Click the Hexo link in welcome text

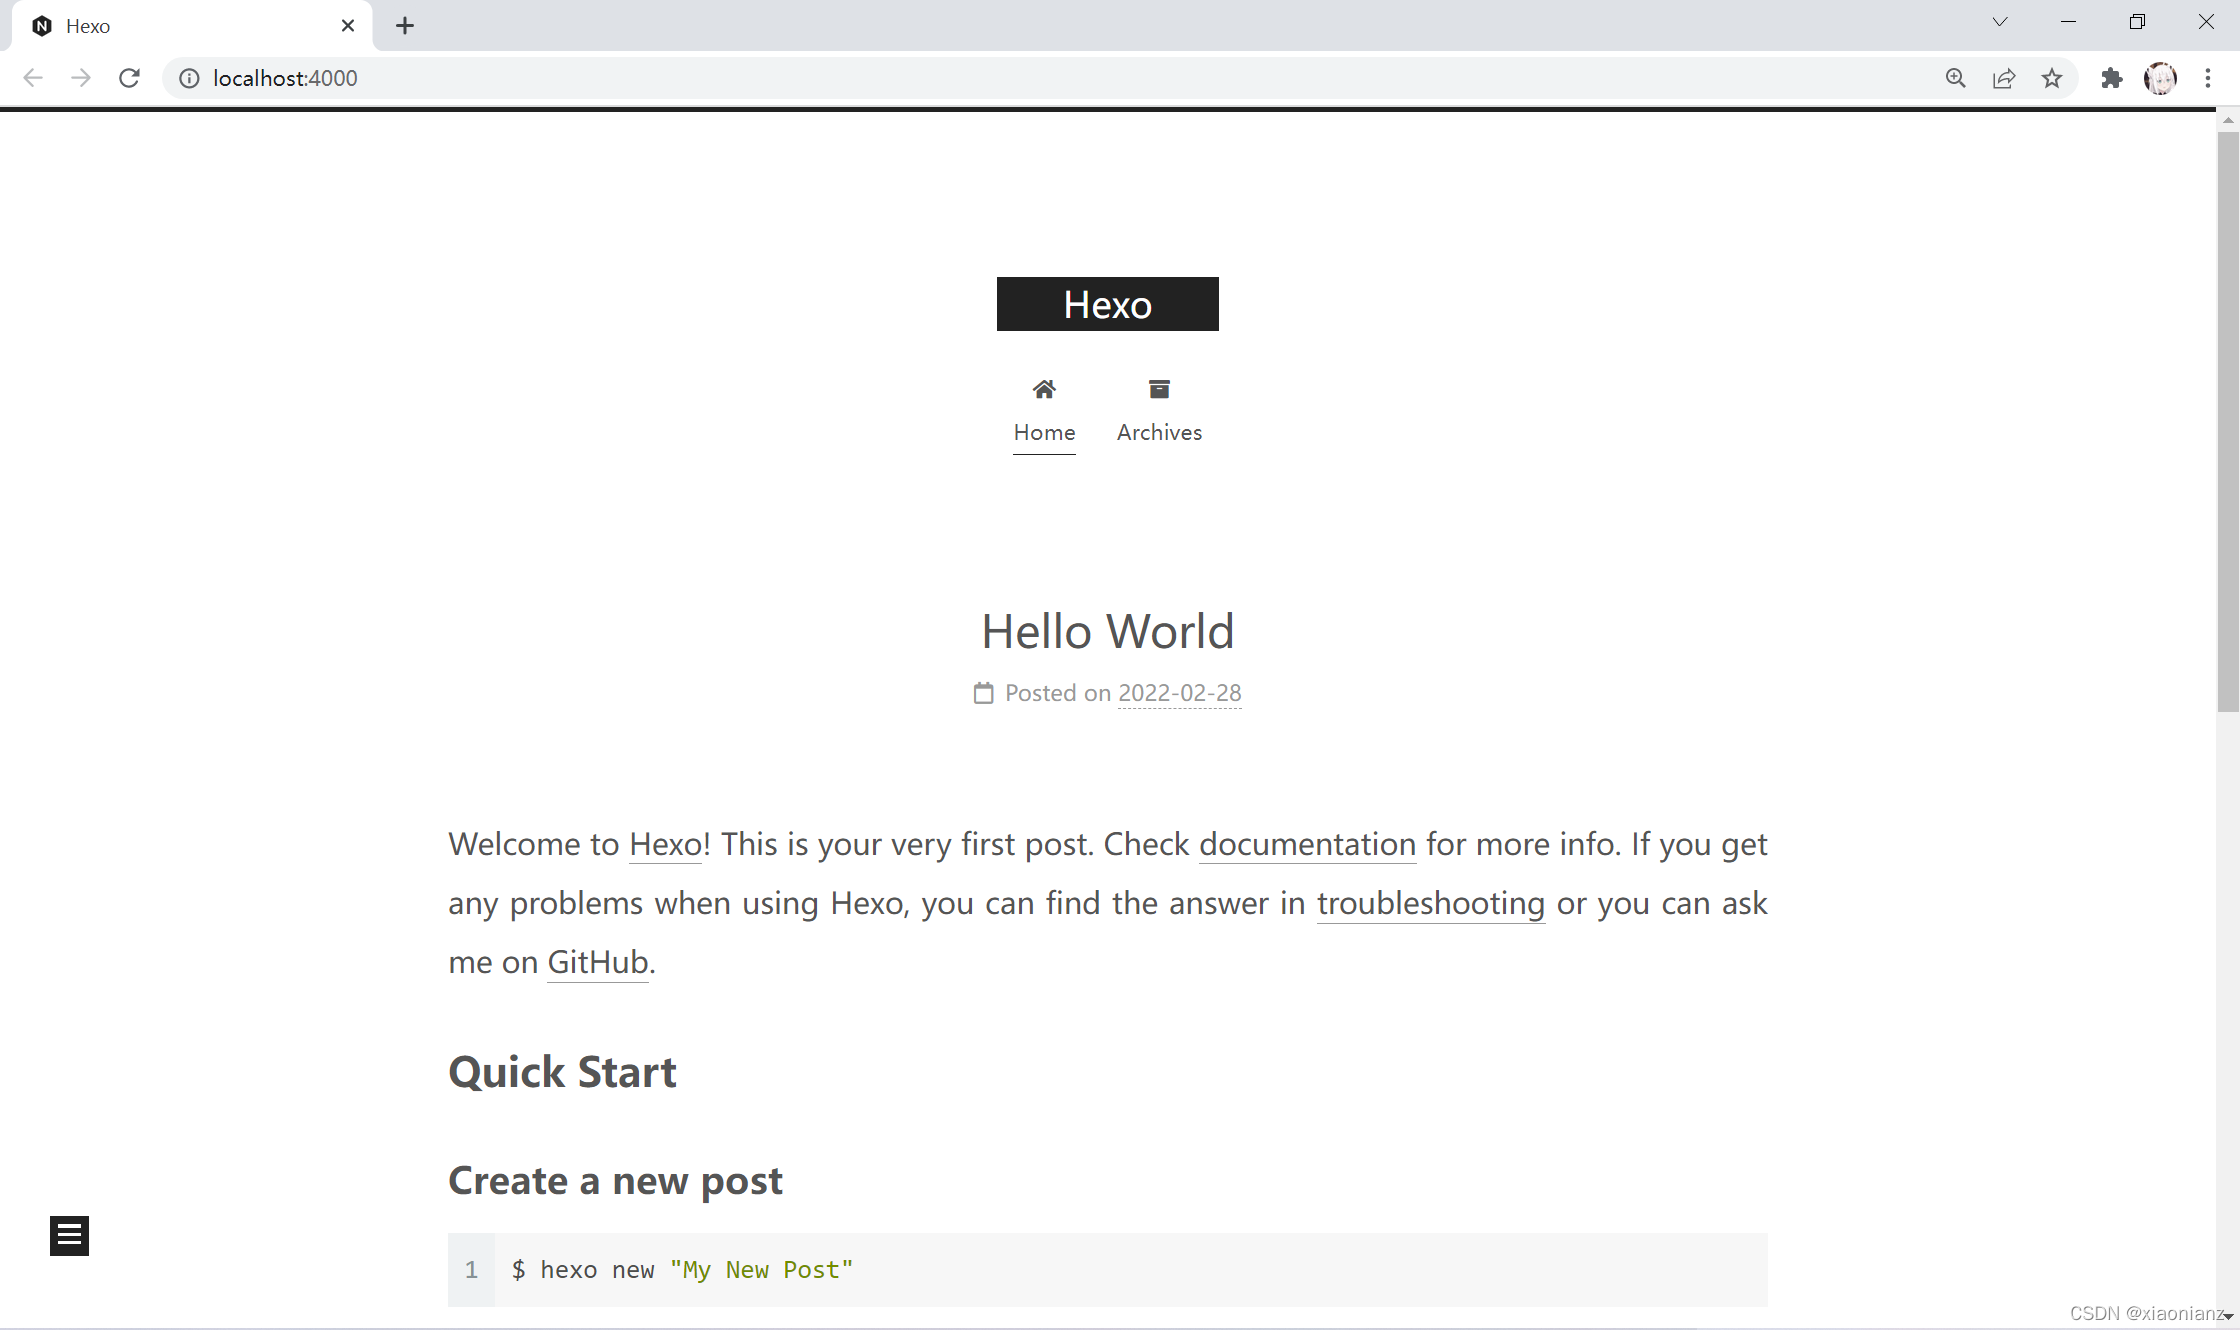[x=665, y=844]
